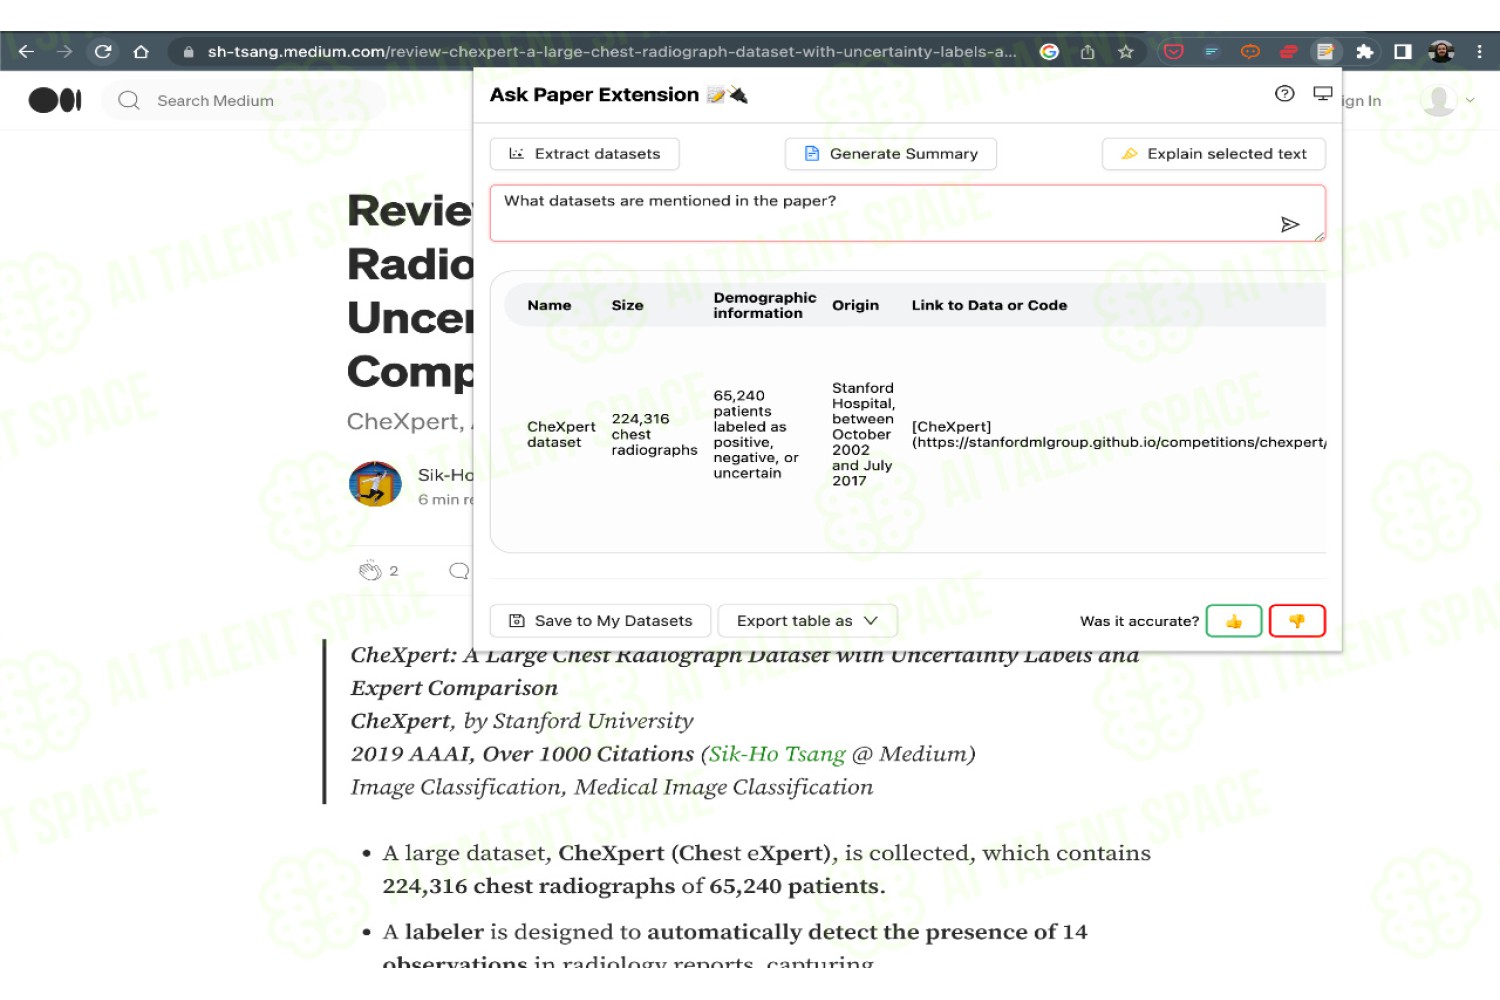Screen dimensions: 1500x1000
Task: Click the Search Medium field
Action: (243, 100)
